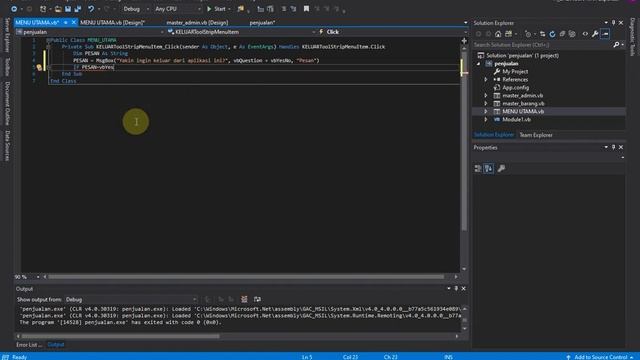Click Property Pages wrench in Properties panel

click(x=501, y=168)
